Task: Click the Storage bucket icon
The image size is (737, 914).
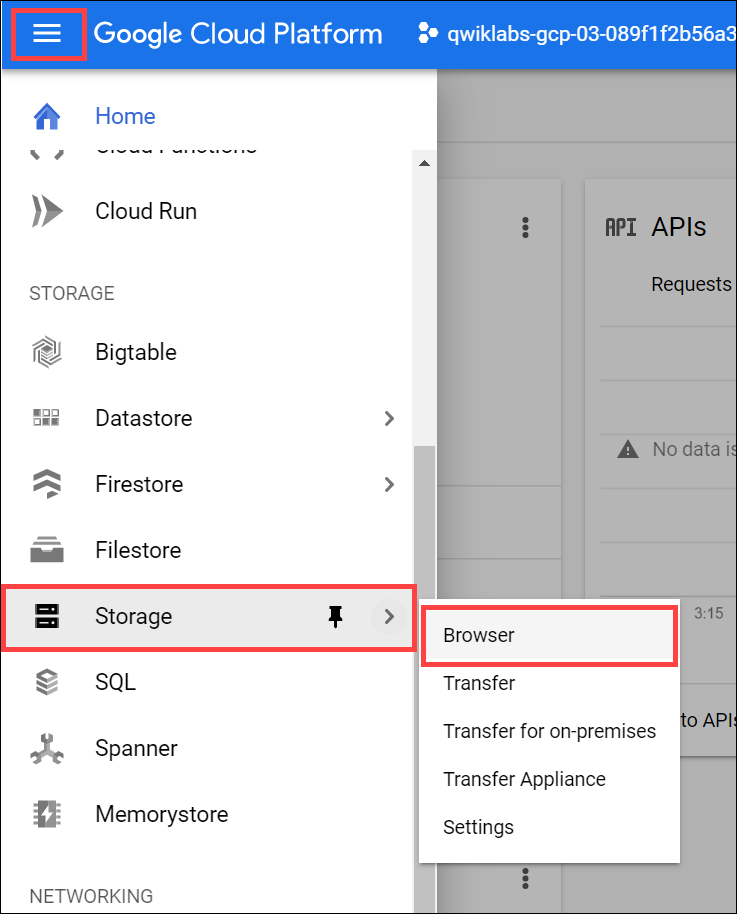Action: [x=47, y=616]
